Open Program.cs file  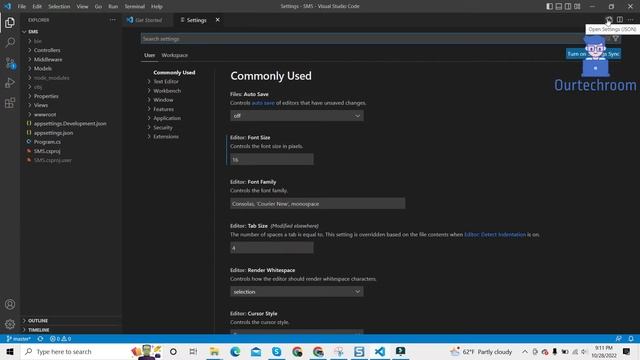tap(47, 142)
